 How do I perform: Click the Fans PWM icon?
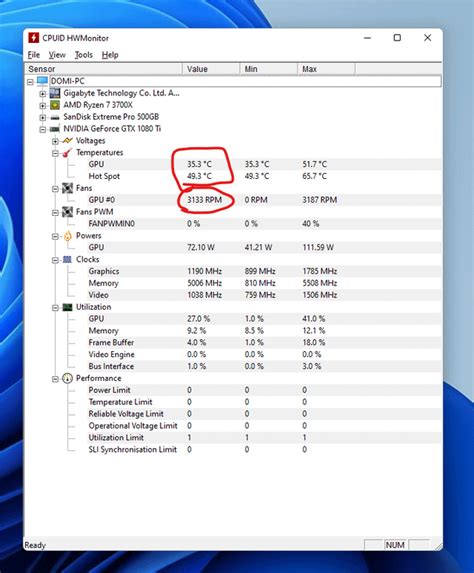point(68,212)
